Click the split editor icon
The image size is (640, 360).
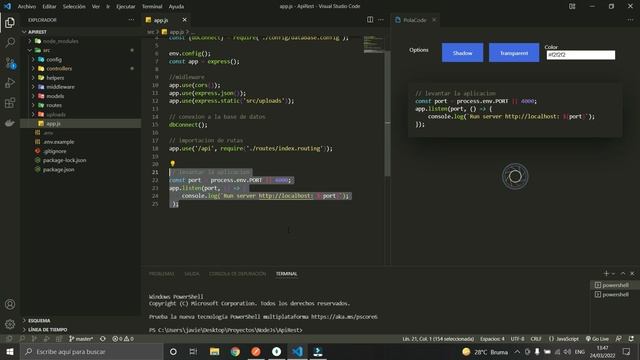click(x=370, y=20)
